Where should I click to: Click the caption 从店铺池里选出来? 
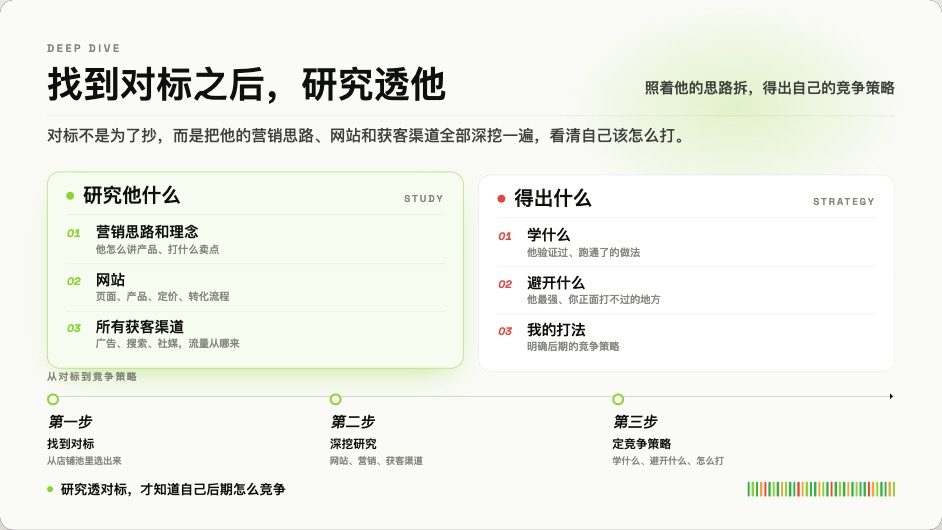(x=84, y=461)
